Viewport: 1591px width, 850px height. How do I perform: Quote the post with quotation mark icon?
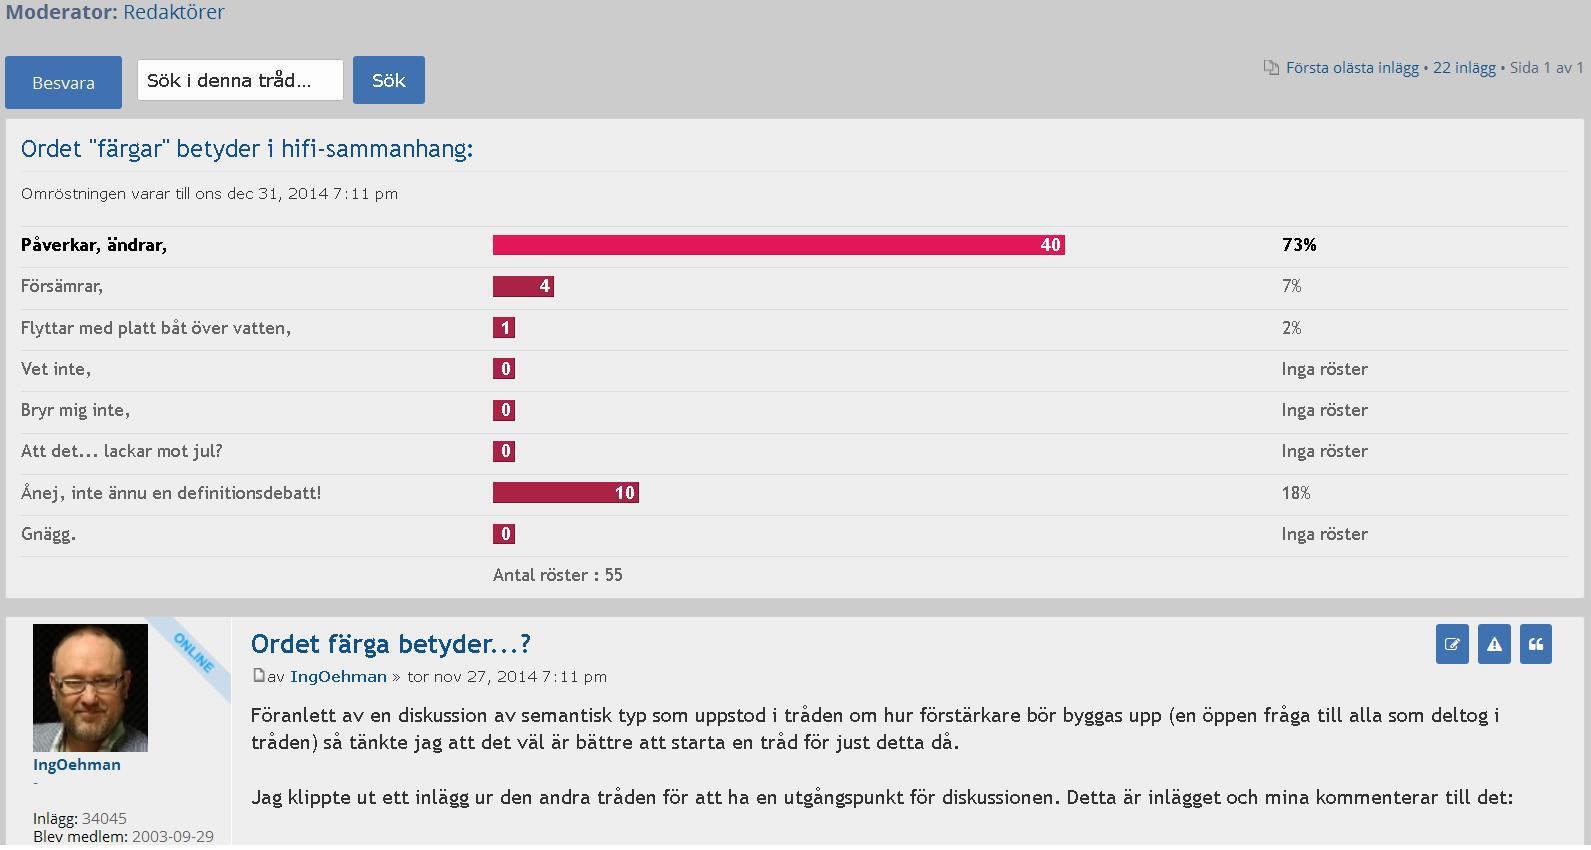coord(1536,645)
